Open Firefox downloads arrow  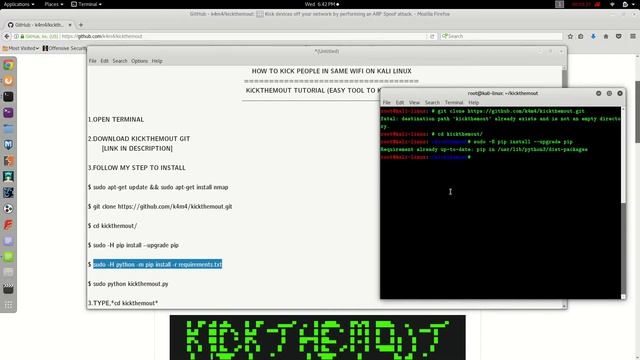[x=593, y=36]
